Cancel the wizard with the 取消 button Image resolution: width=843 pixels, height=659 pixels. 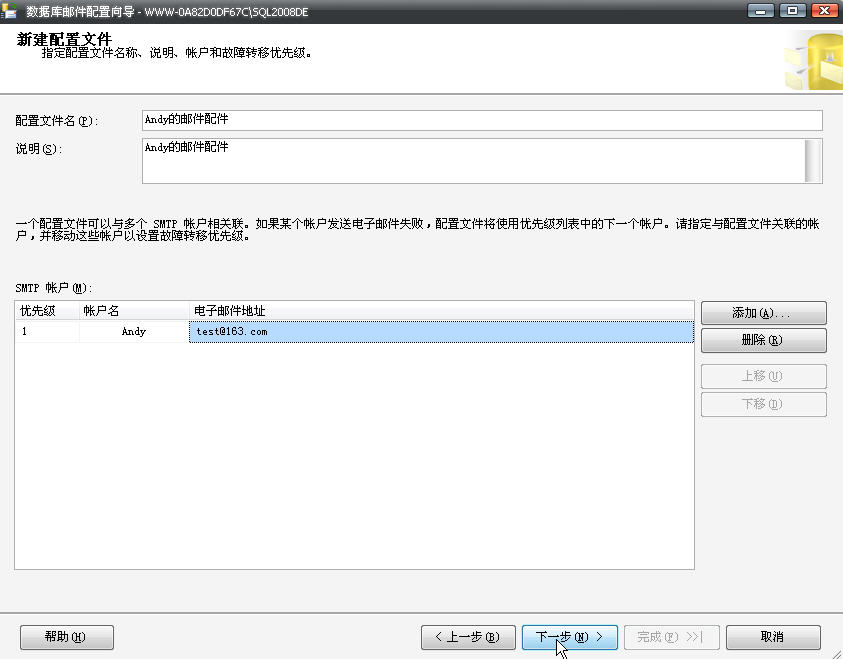(773, 637)
